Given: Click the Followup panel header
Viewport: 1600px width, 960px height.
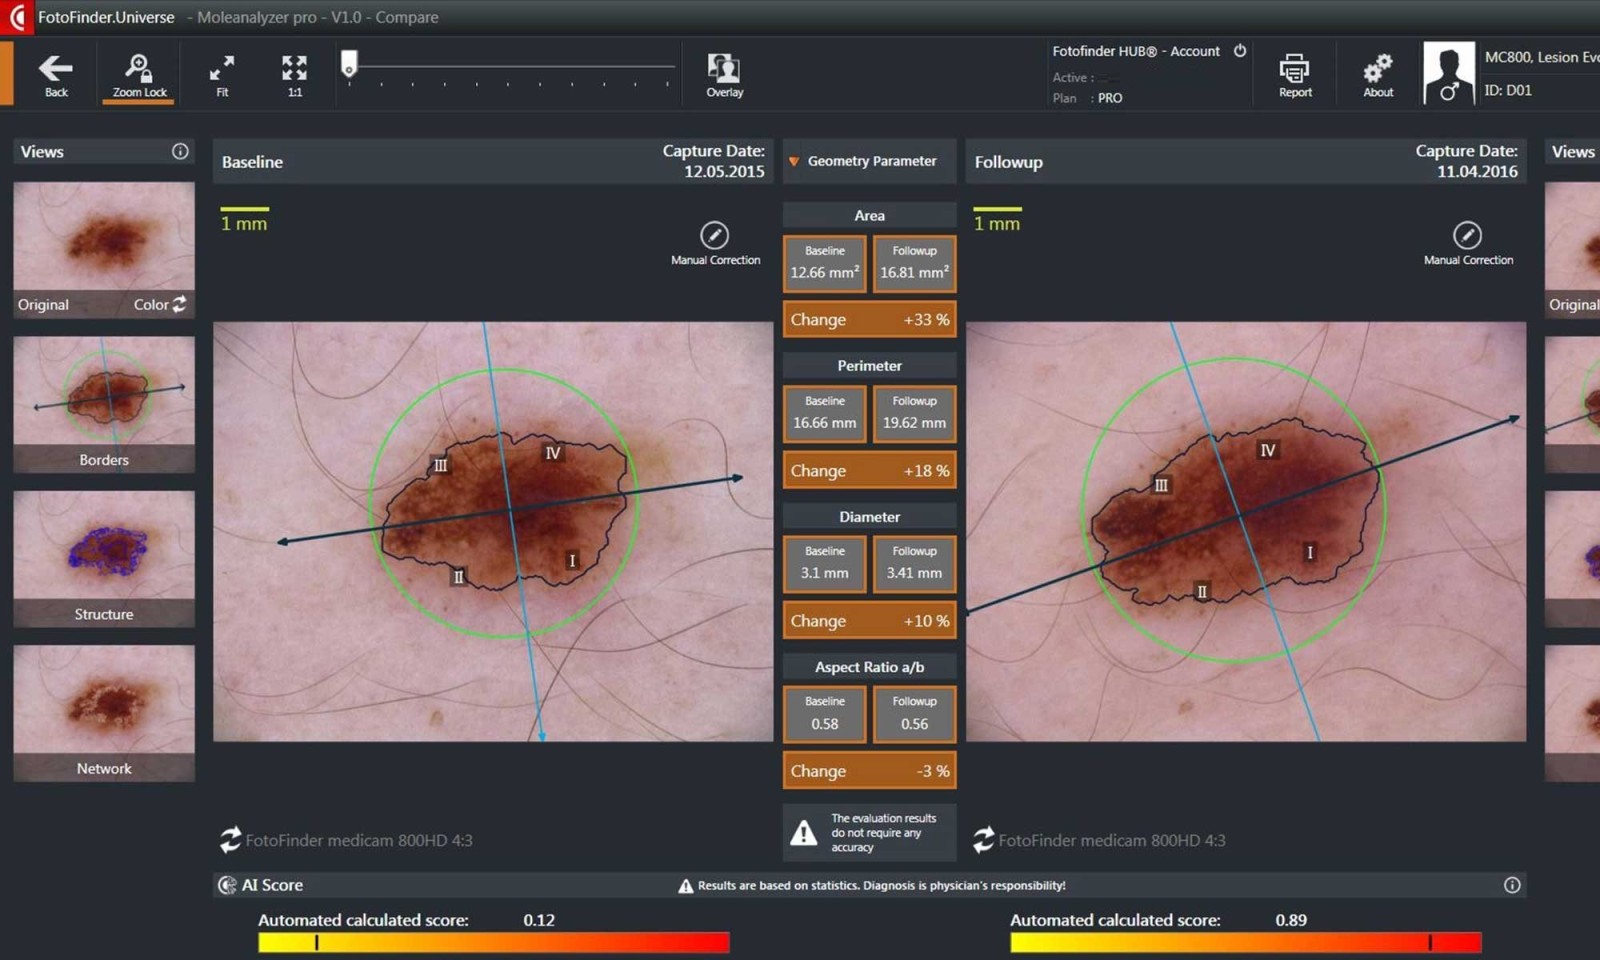Looking at the screenshot, I should pyautogui.click(x=1246, y=161).
